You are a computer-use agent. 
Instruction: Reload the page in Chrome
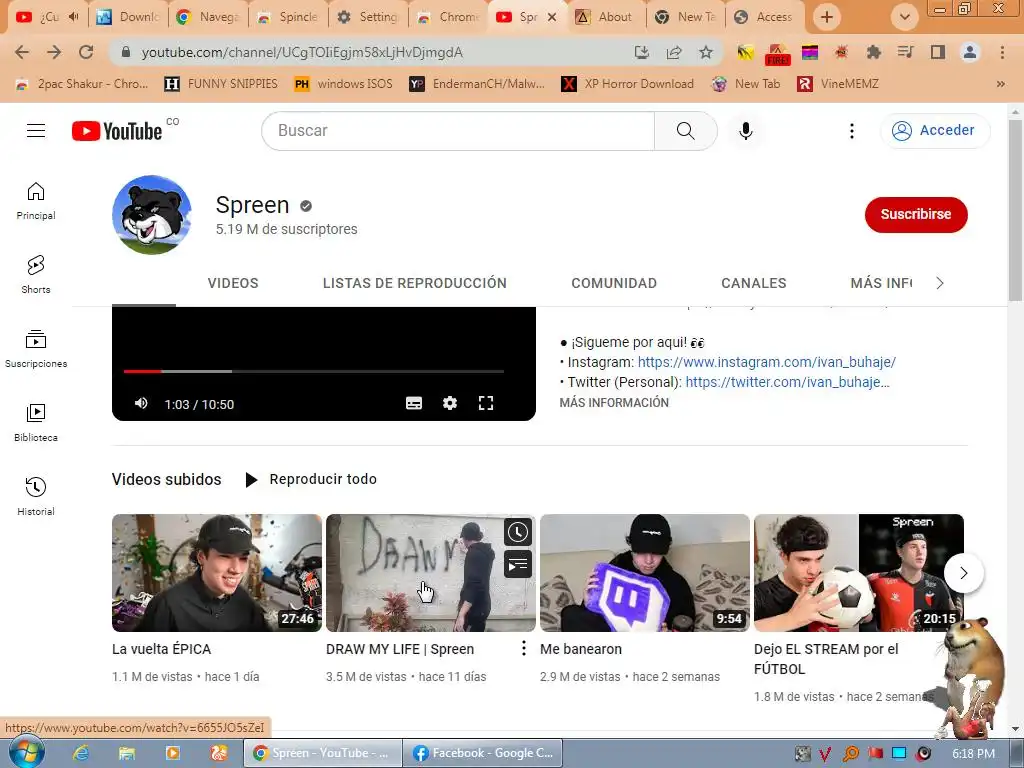click(x=86, y=52)
